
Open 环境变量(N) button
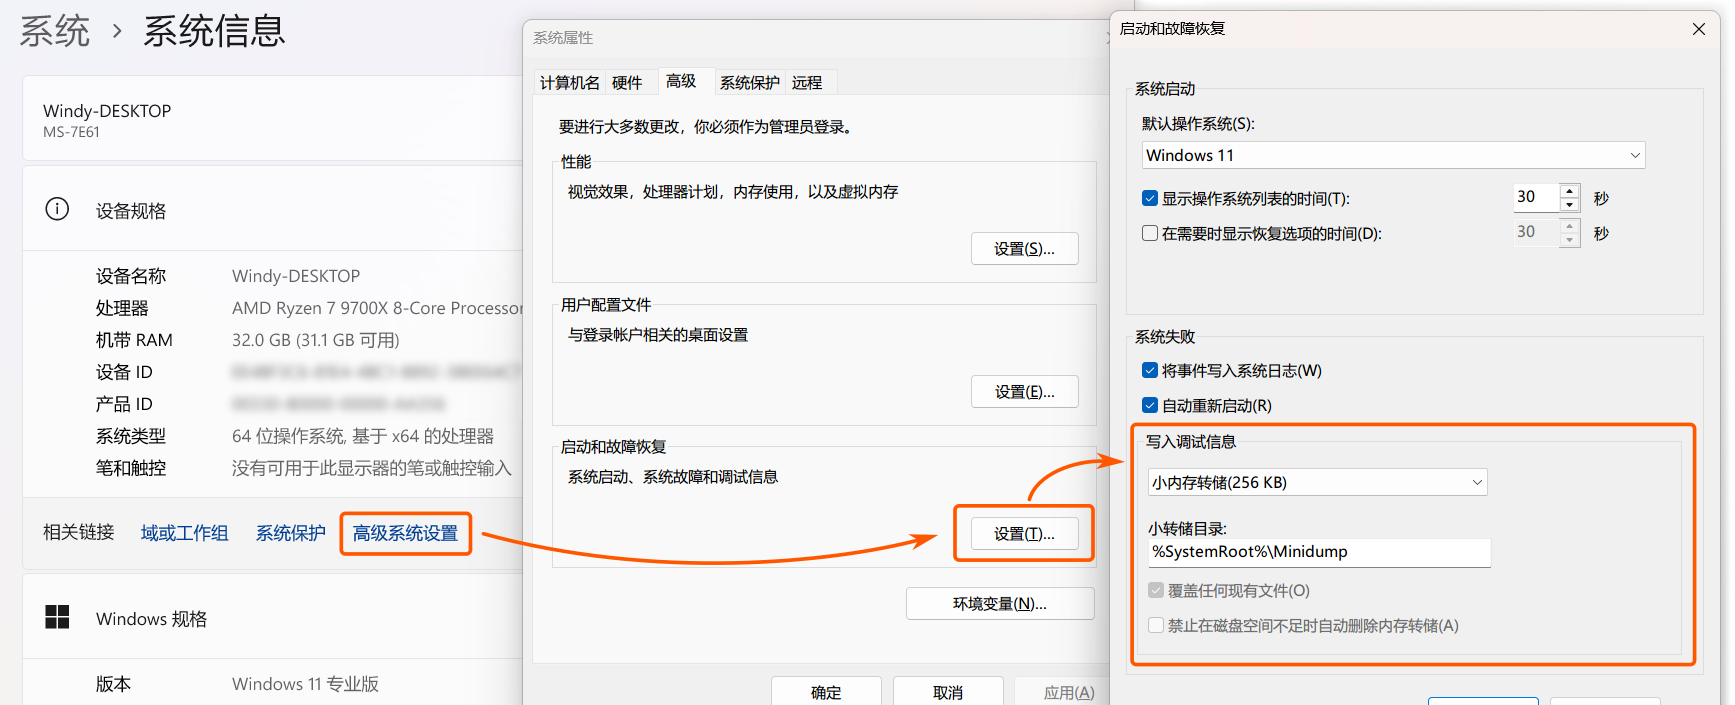1000,604
